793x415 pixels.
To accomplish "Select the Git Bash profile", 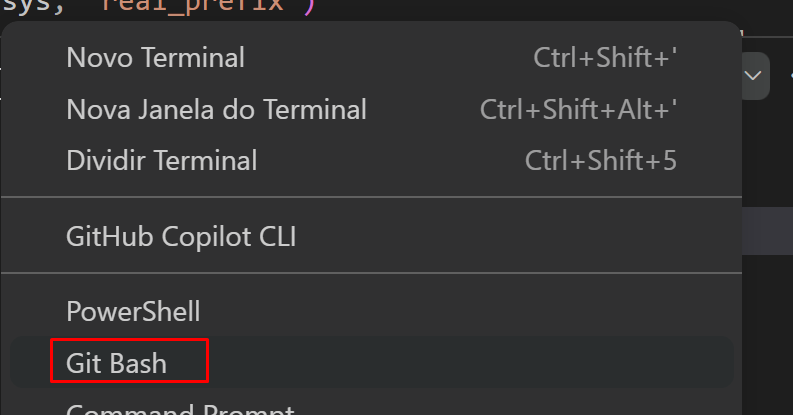I will [x=117, y=362].
